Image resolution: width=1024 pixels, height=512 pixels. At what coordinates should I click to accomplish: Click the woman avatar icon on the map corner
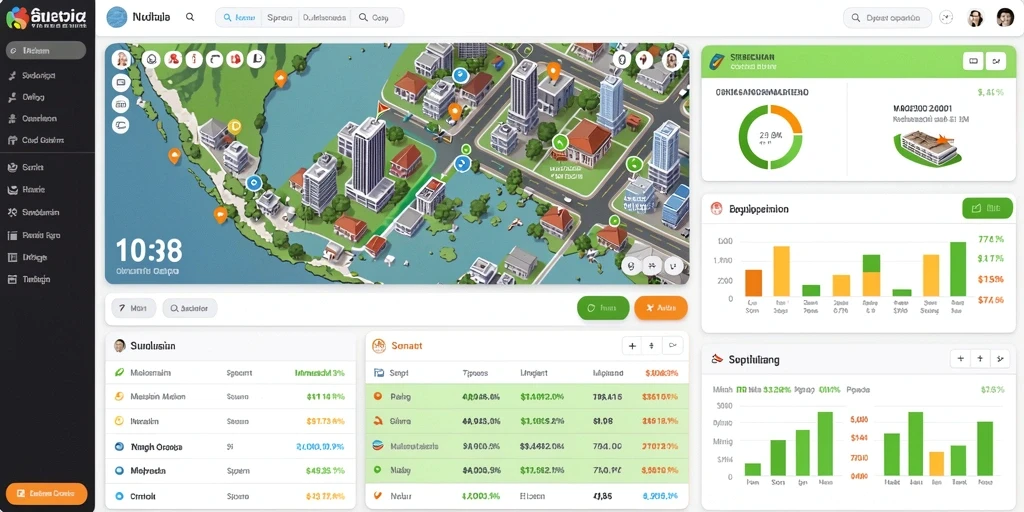pyautogui.click(x=121, y=60)
